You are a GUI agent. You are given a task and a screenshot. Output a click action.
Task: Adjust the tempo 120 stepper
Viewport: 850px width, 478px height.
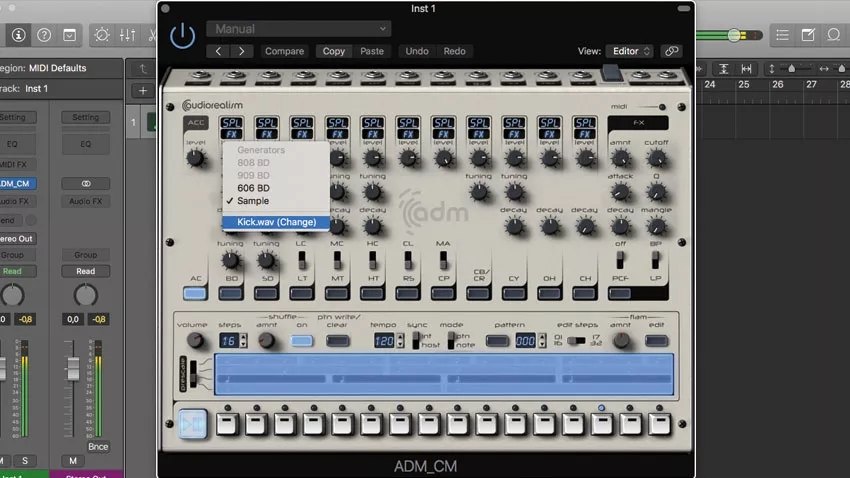coord(400,341)
